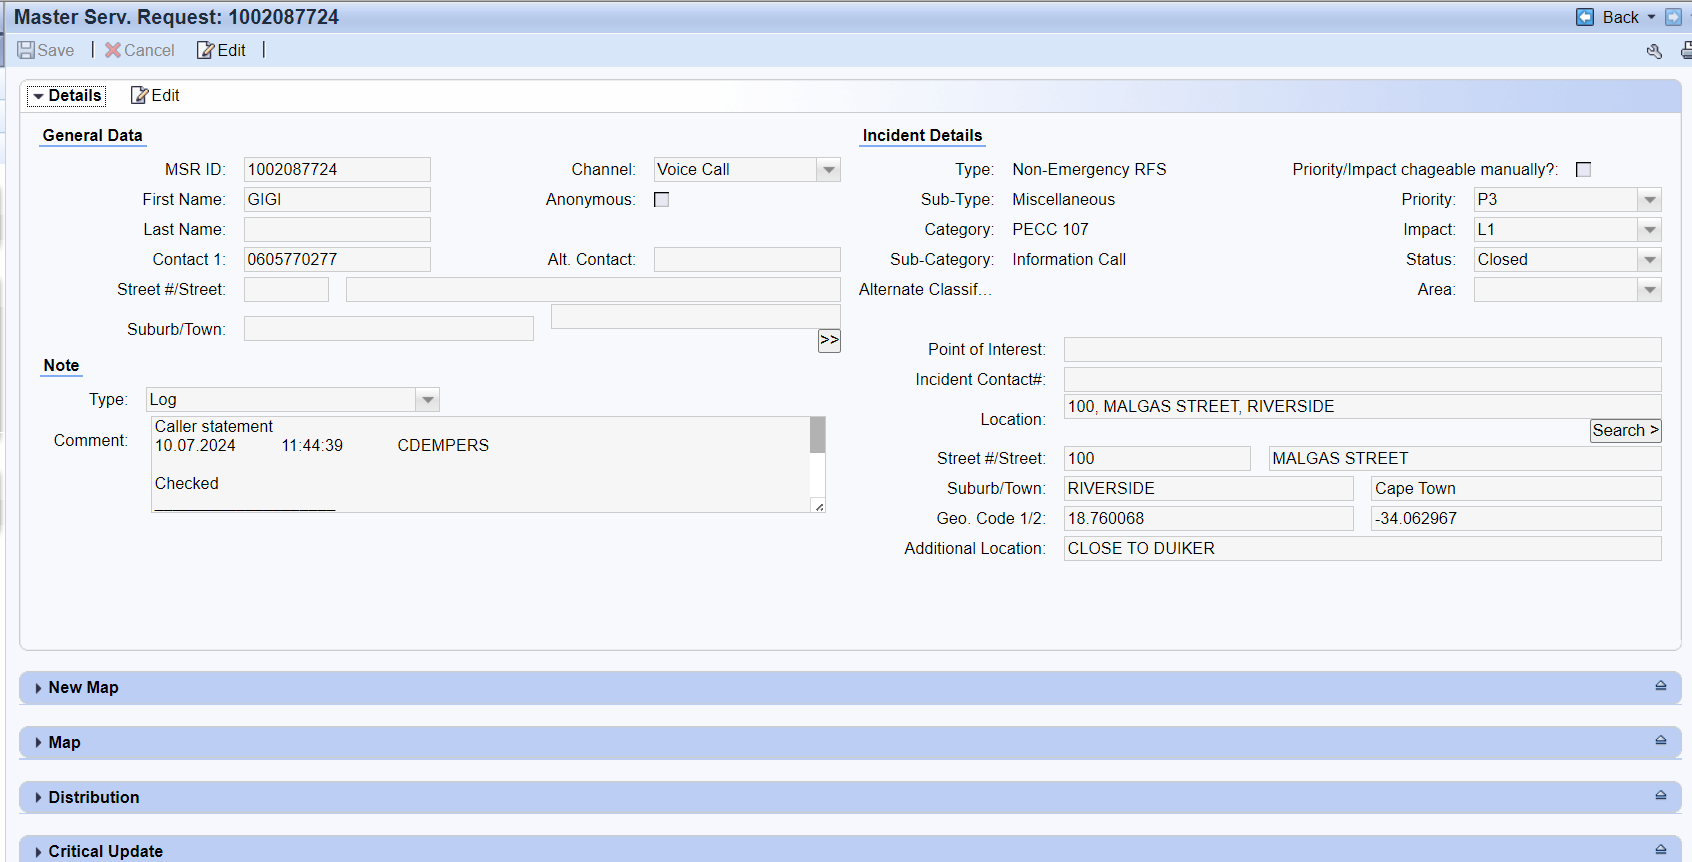Click the Distribution panel right-side collapse icon

click(1660, 796)
